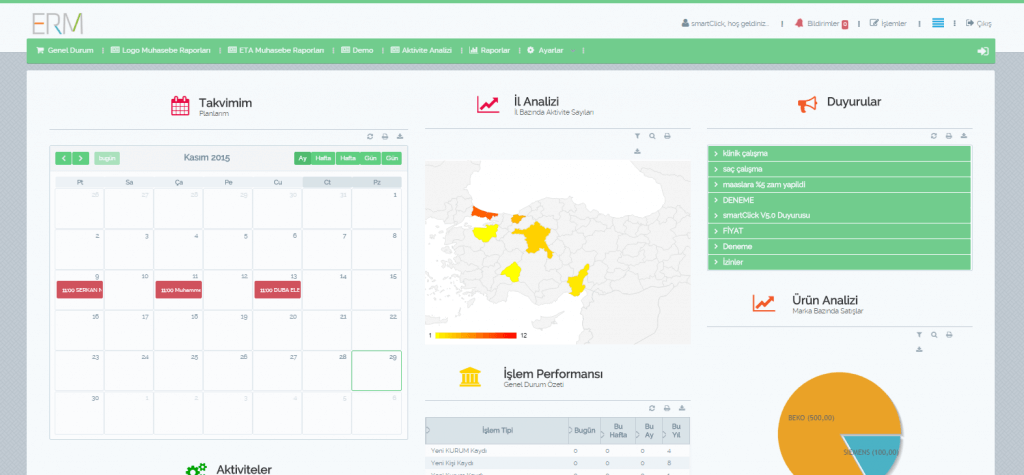Screen dimensions: 1024x475
Task: Open the '11:00 Muhammed' calendar event
Action: (178, 289)
